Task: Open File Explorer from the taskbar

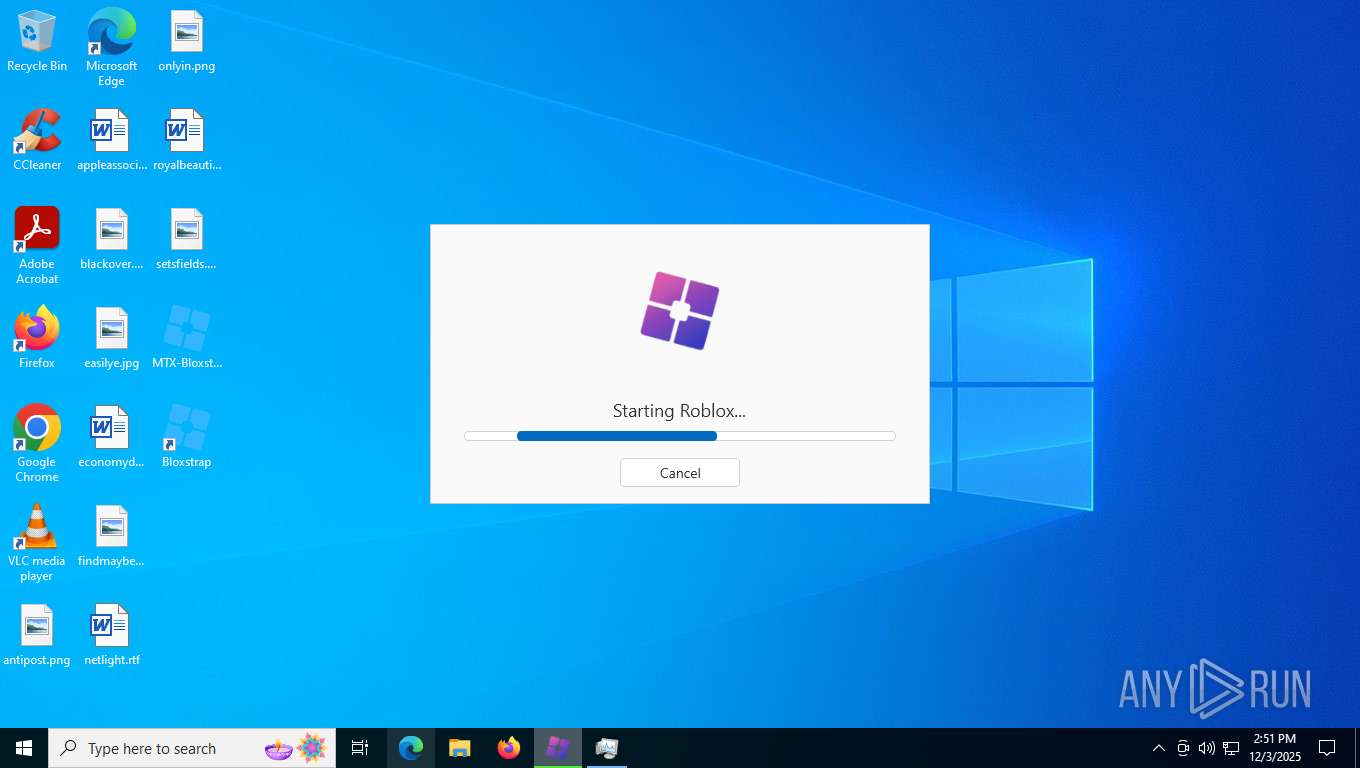Action: (x=460, y=748)
